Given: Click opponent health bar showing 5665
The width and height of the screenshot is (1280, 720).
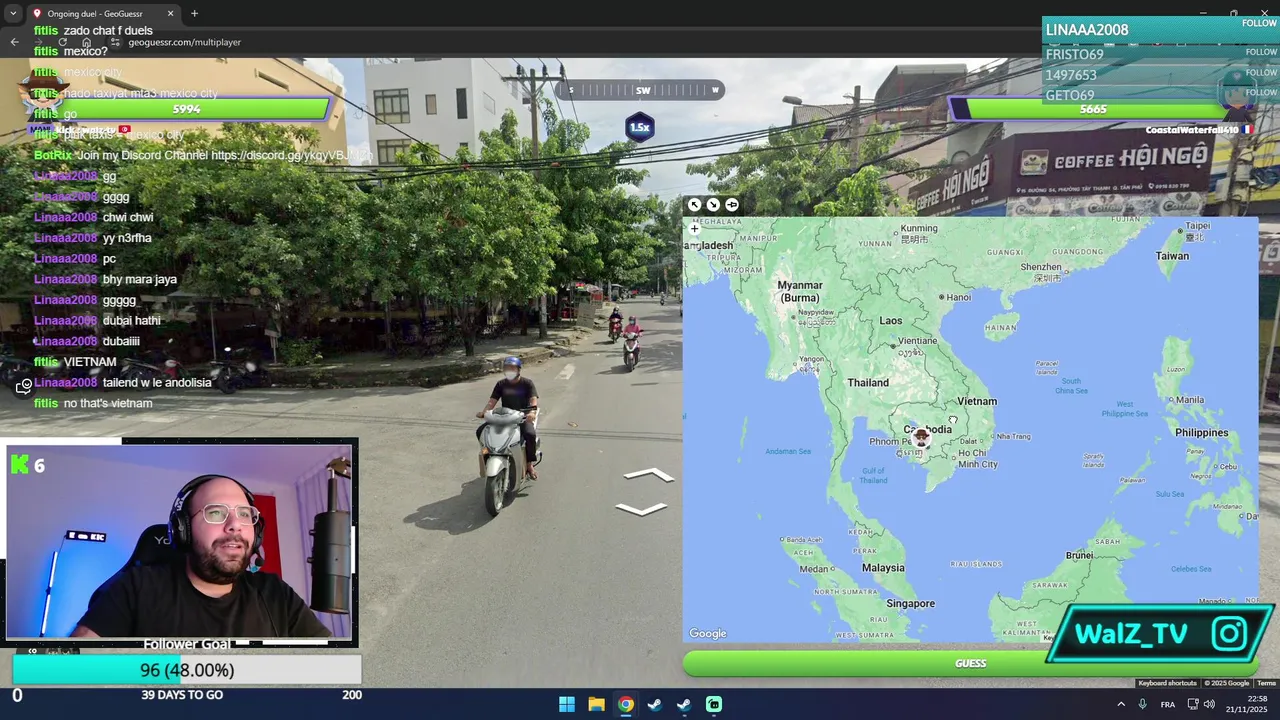Looking at the screenshot, I should [x=1092, y=109].
